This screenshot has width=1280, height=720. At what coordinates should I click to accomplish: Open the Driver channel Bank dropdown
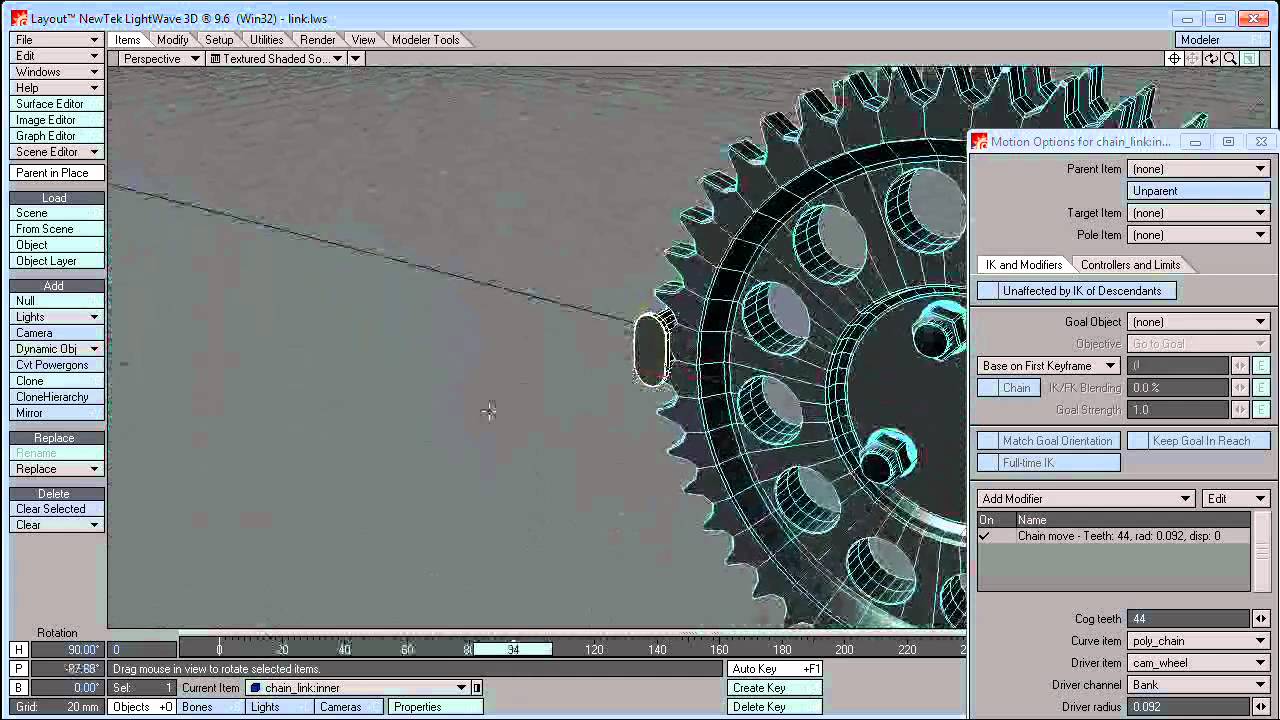click(1199, 685)
